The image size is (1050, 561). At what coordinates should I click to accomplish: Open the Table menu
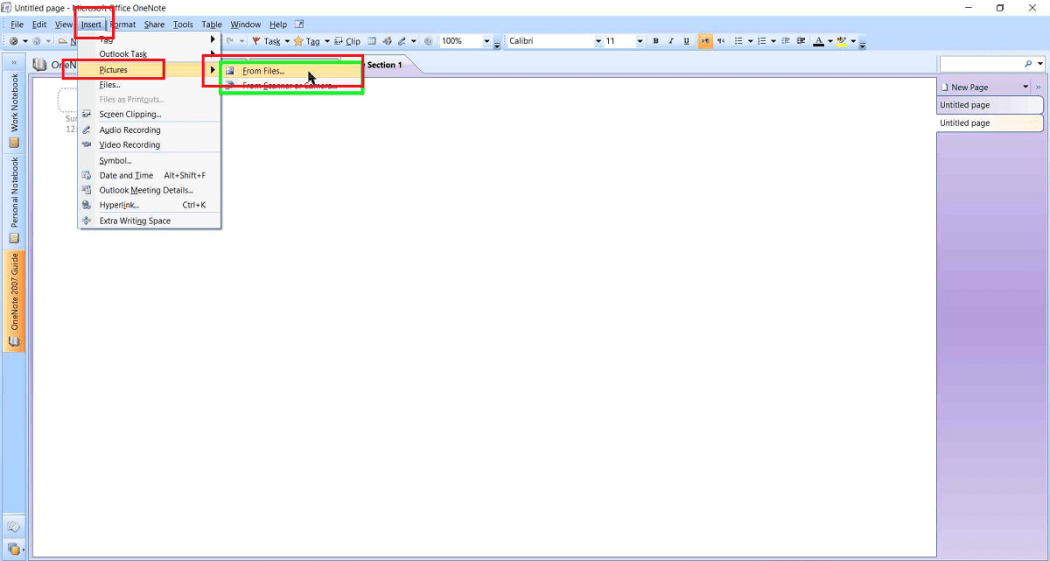pos(212,24)
